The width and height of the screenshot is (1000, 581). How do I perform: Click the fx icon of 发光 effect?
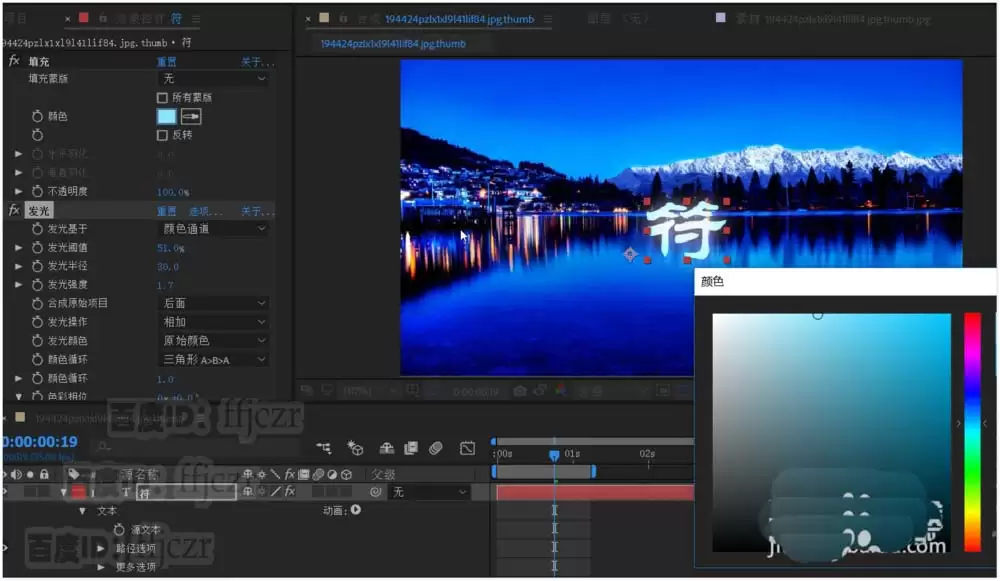pos(14,210)
